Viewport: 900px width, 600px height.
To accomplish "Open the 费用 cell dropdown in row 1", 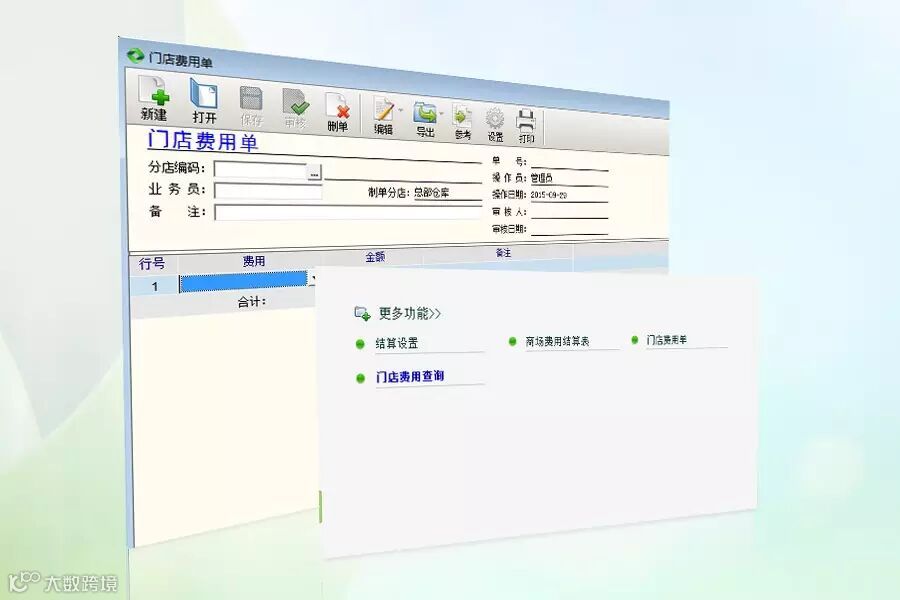I will 312,278.
